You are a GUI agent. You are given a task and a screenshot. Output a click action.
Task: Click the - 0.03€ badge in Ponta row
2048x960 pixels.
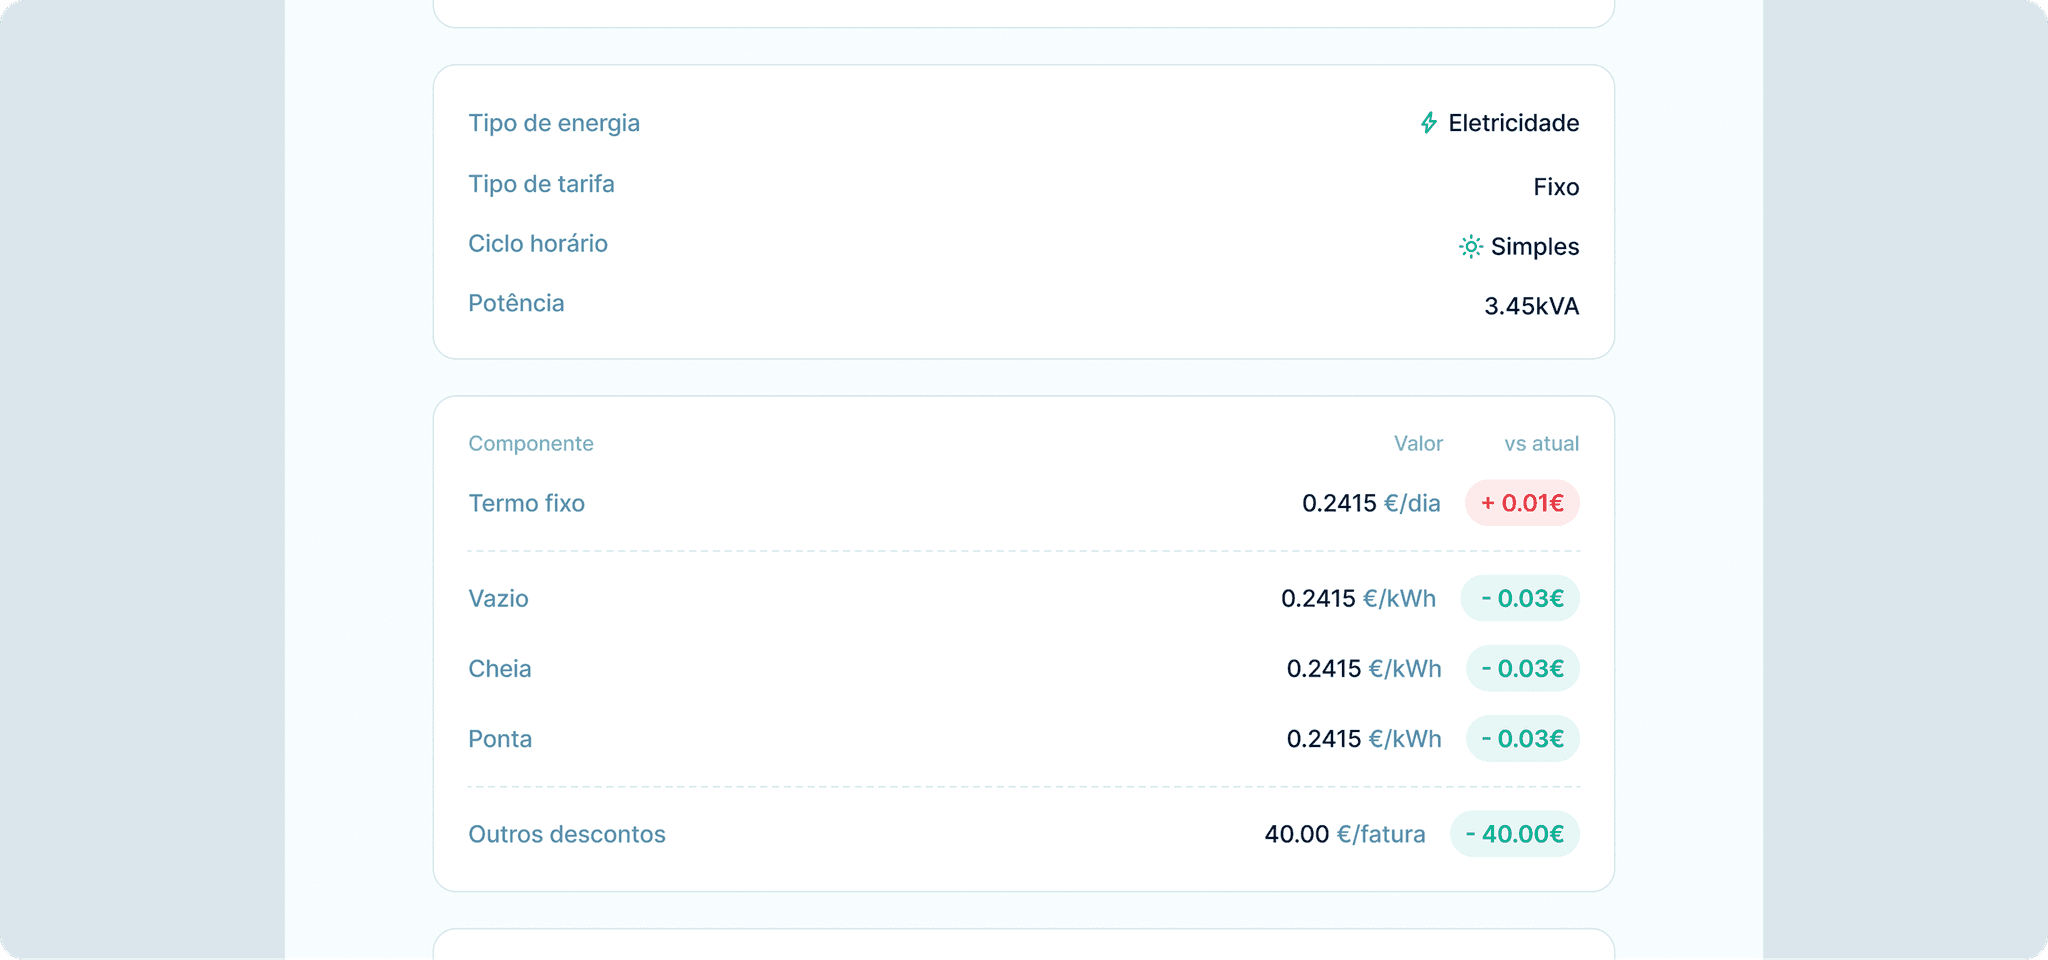pyautogui.click(x=1522, y=739)
